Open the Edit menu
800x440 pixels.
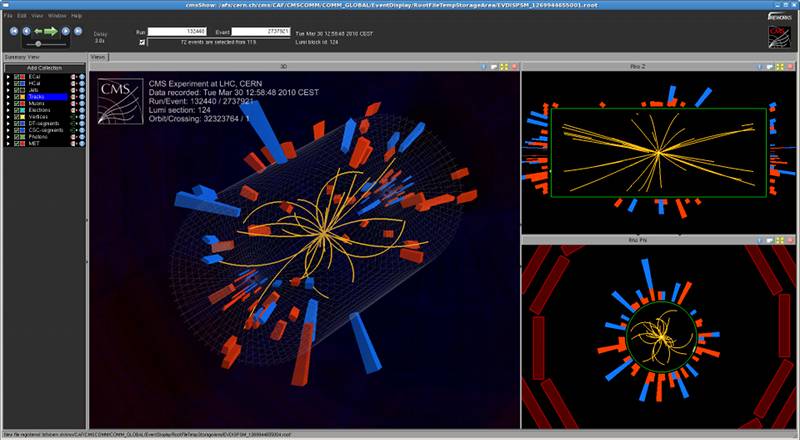point(22,16)
